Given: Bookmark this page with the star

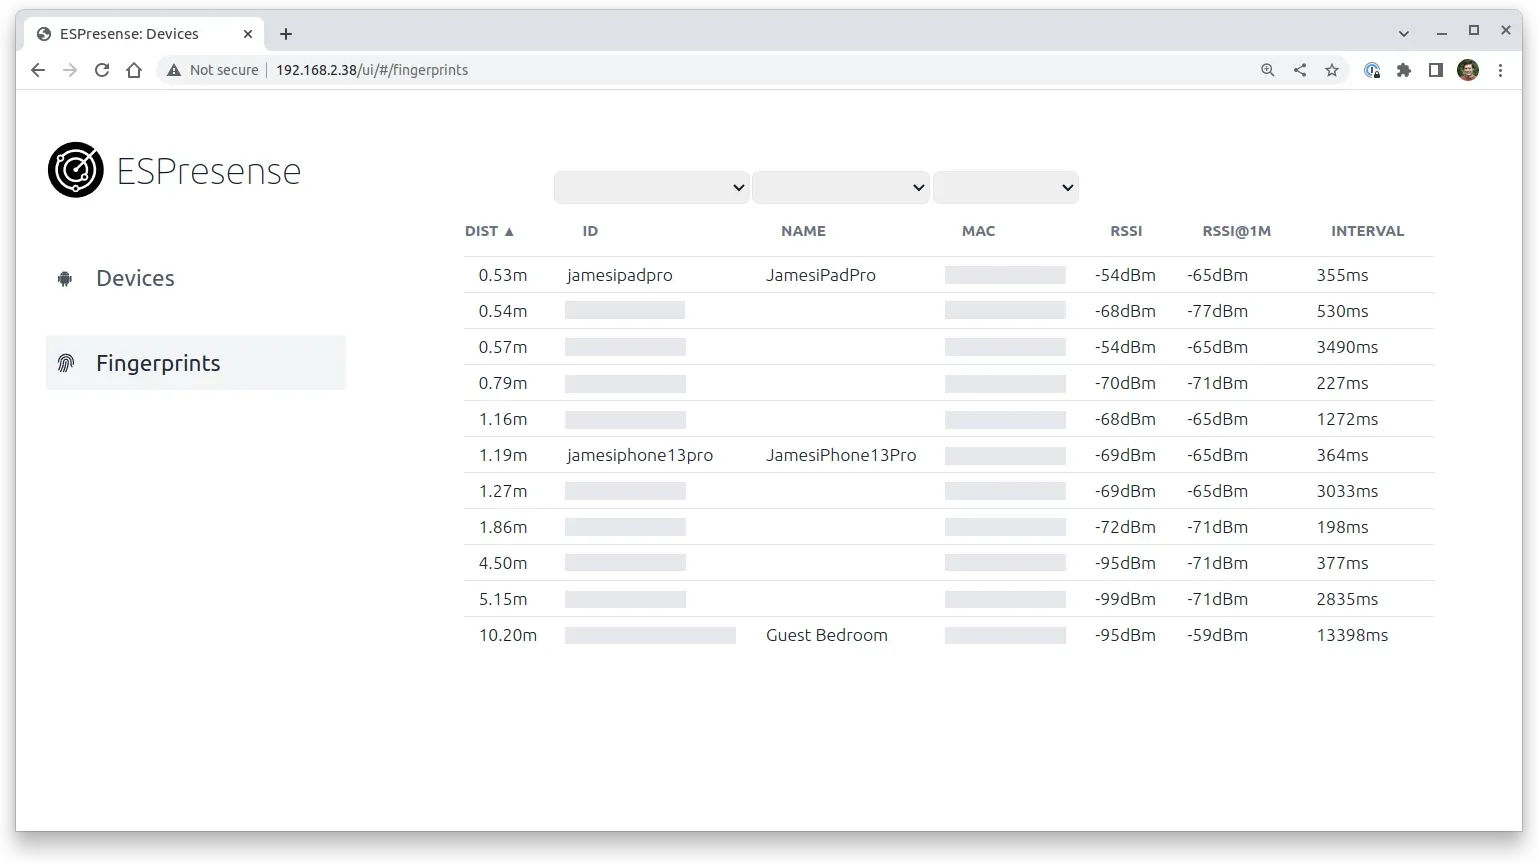Looking at the screenshot, I should click(1332, 70).
